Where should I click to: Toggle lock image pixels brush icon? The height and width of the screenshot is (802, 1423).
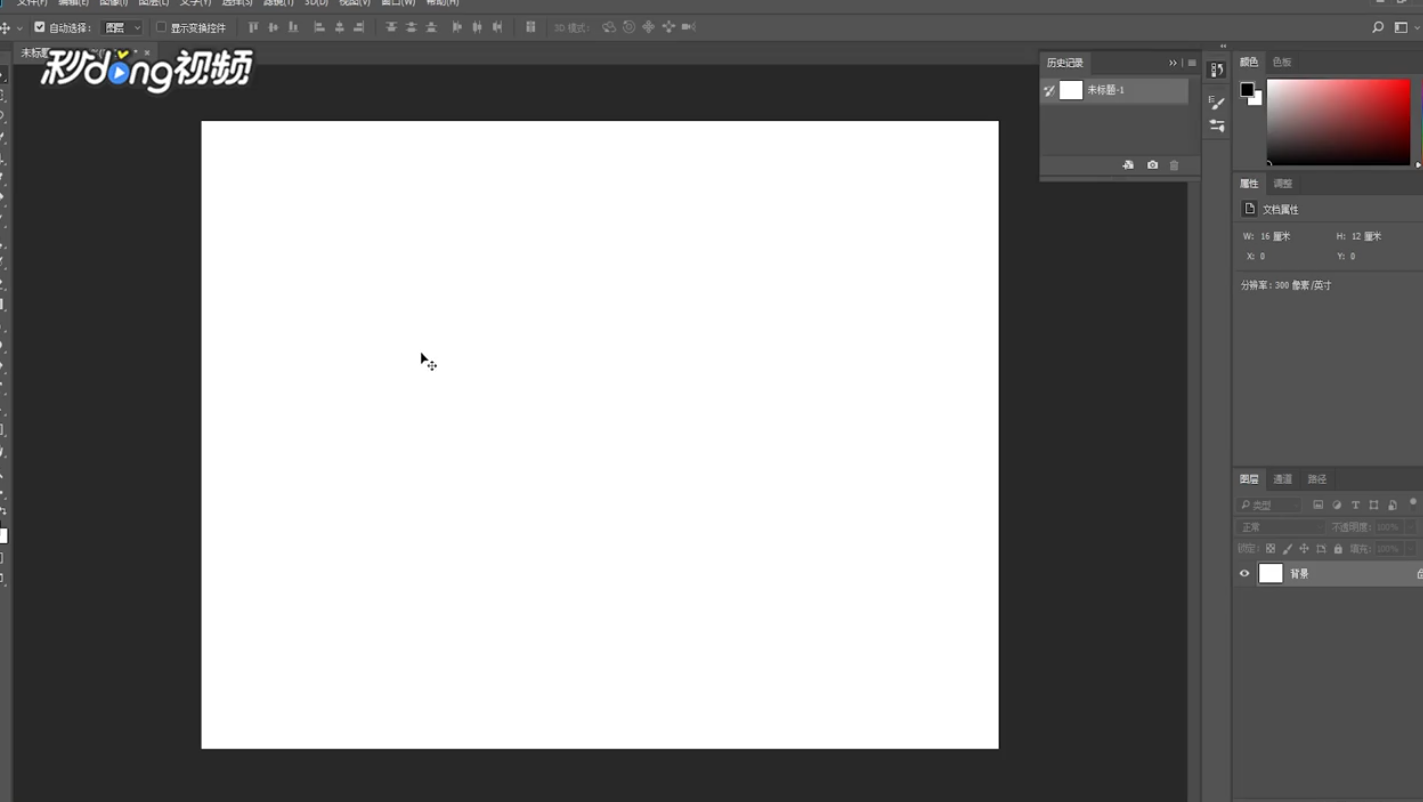point(1288,549)
